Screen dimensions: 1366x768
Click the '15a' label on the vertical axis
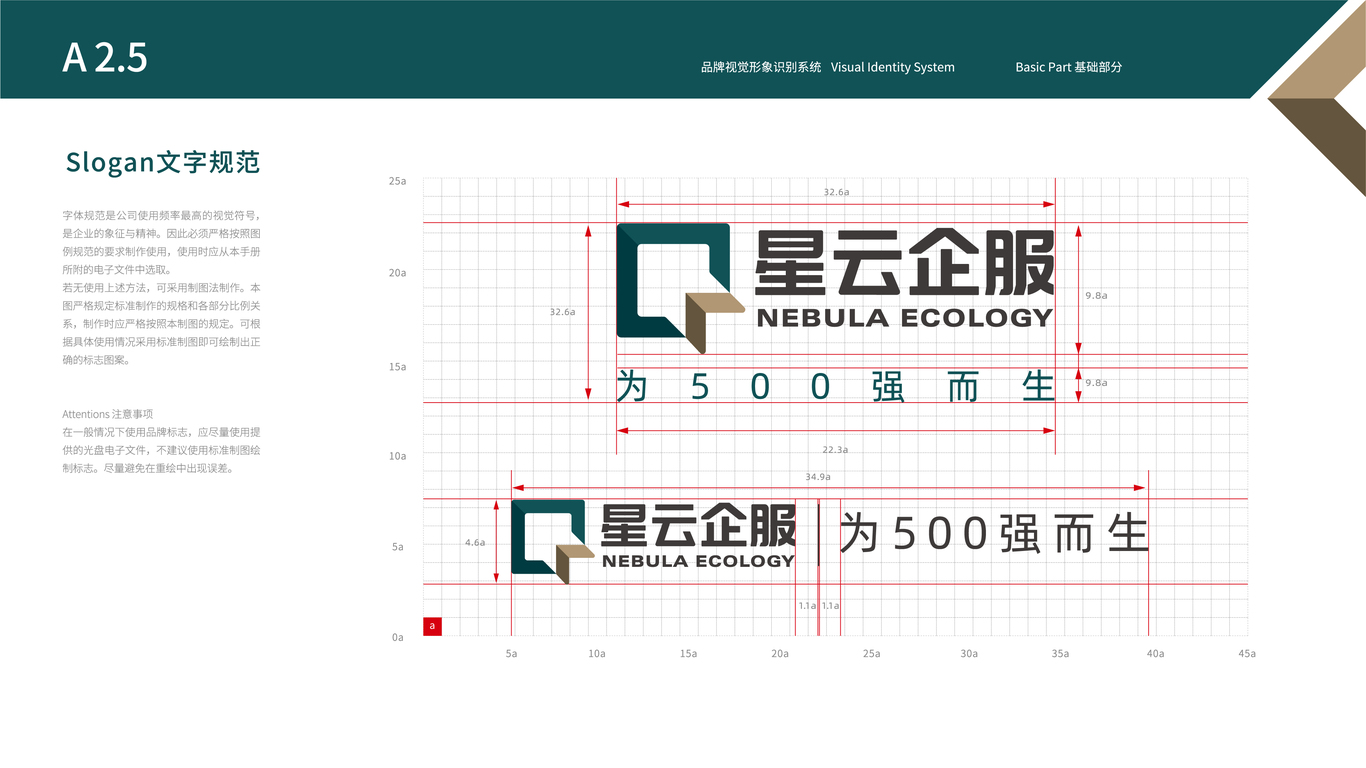[x=398, y=367]
